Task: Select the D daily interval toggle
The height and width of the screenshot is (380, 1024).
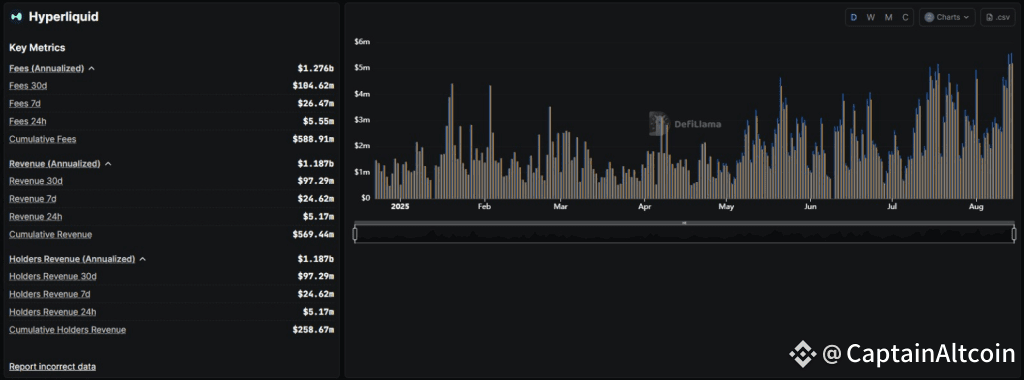Action: pyautogui.click(x=854, y=18)
